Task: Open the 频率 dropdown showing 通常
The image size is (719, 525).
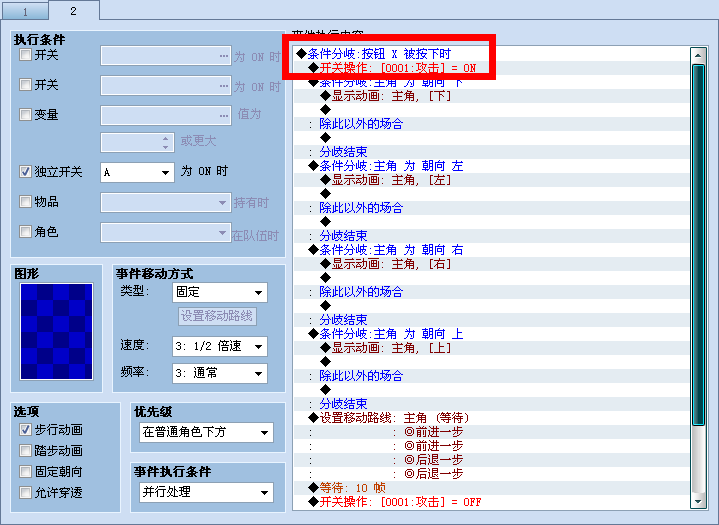Action: click(x=220, y=373)
